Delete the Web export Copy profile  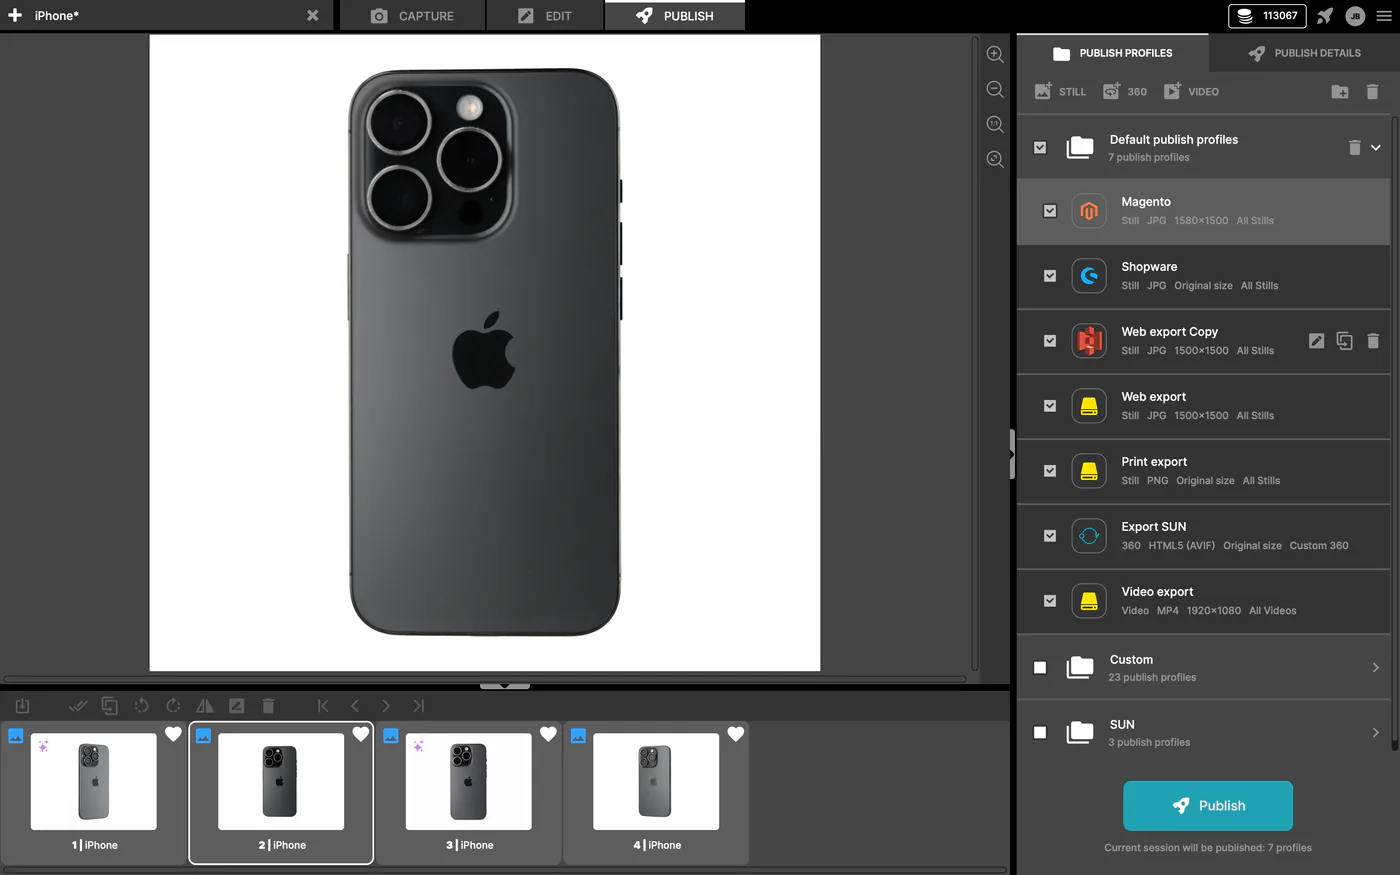(1373, 341)
